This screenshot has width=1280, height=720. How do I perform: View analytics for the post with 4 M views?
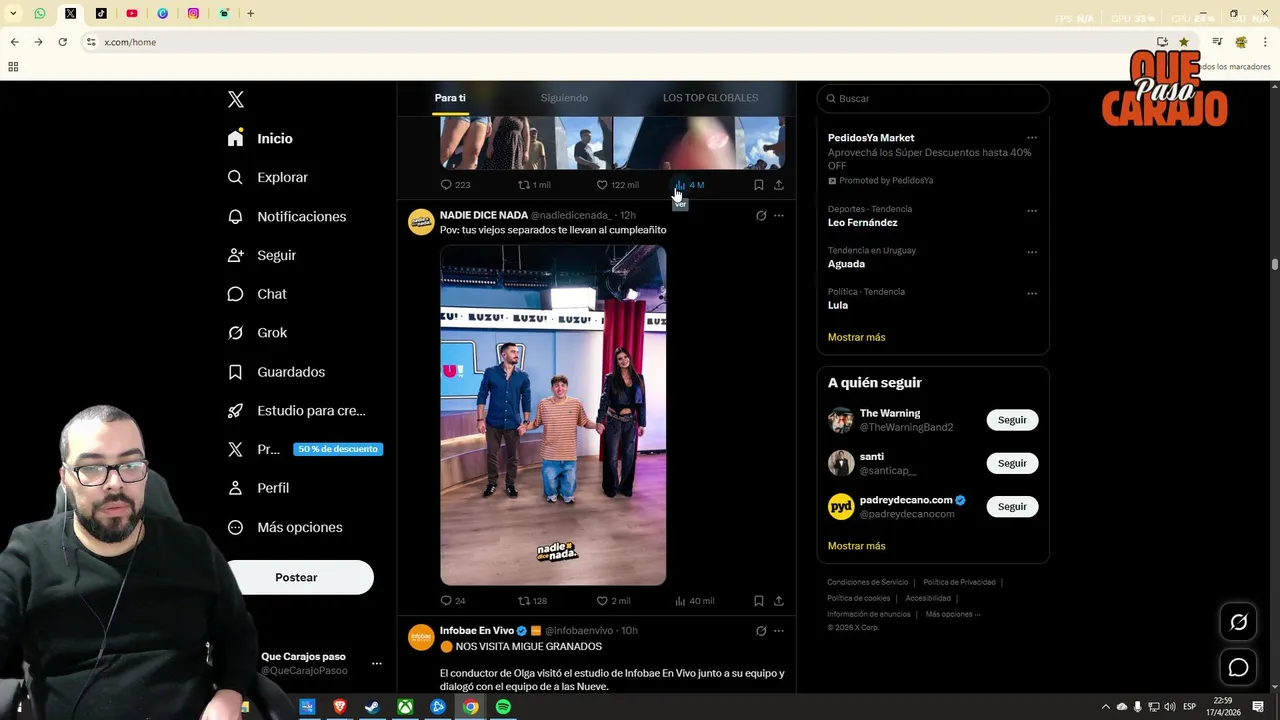pos(690,185)
